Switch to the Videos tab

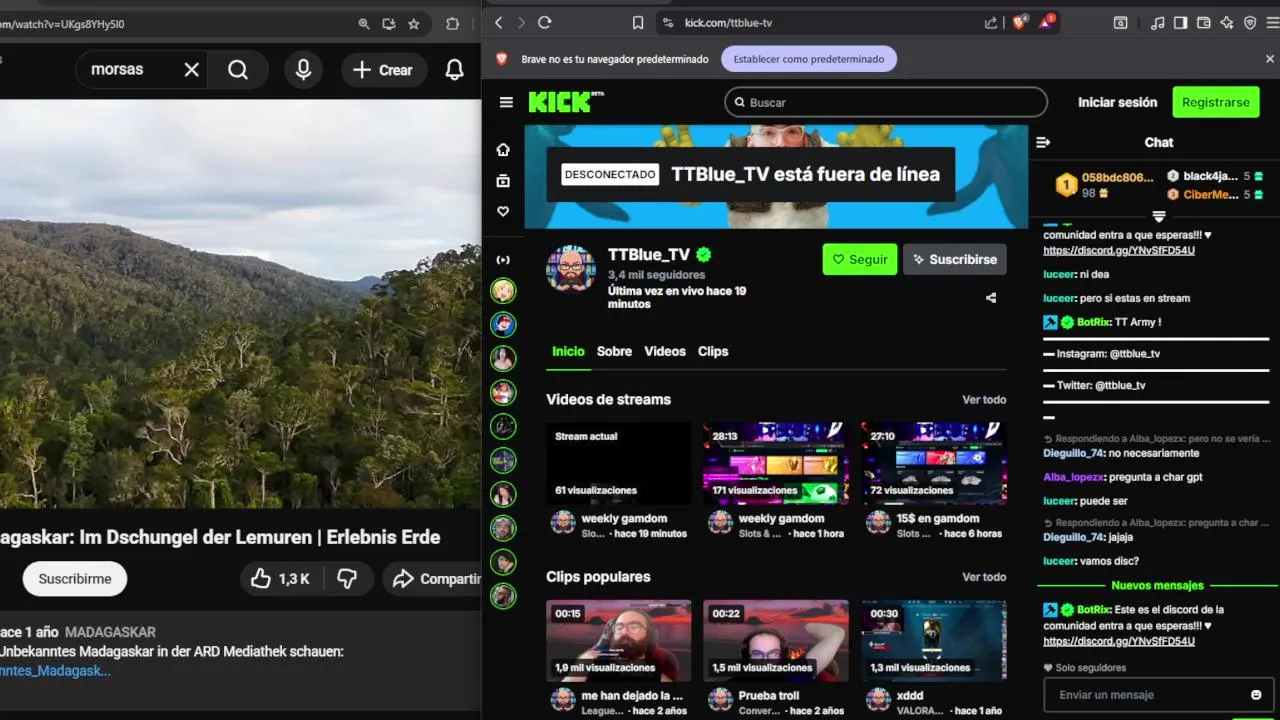pyautogui.click(x=665, y=351)
